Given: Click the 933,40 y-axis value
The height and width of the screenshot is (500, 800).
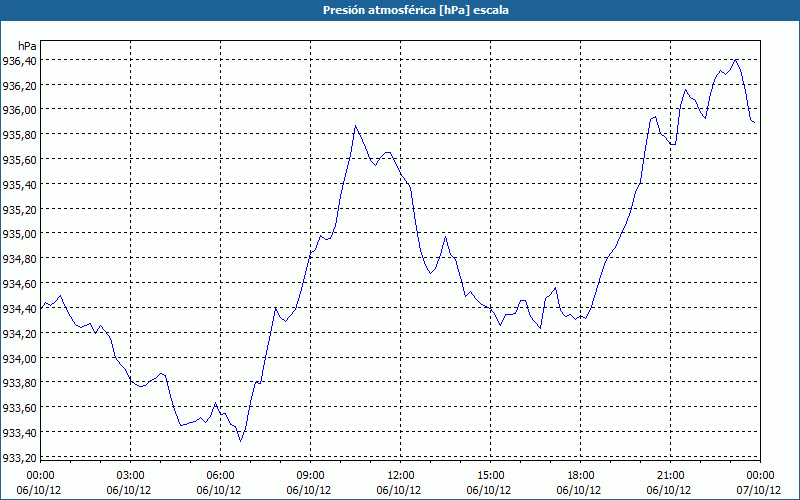Looking at the screenshot, I should pos(19,433).
